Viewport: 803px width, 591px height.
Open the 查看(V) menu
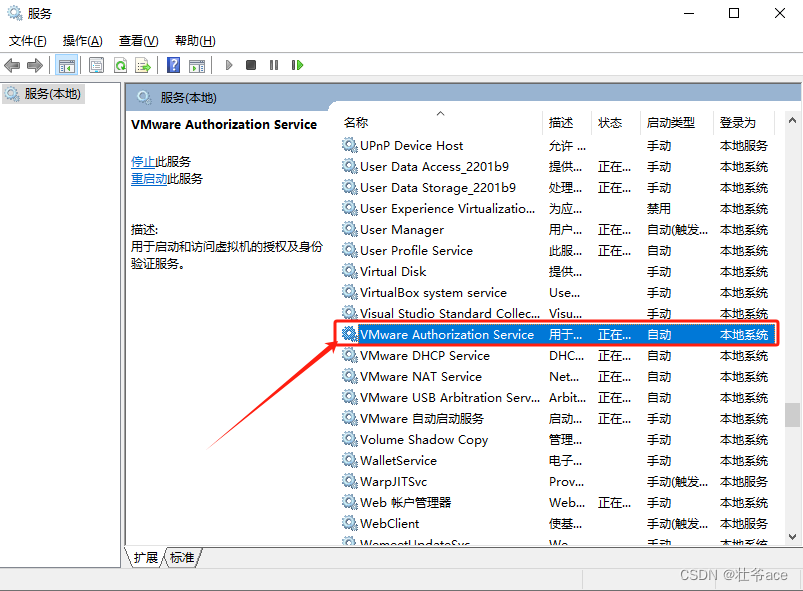click(138, 40)
